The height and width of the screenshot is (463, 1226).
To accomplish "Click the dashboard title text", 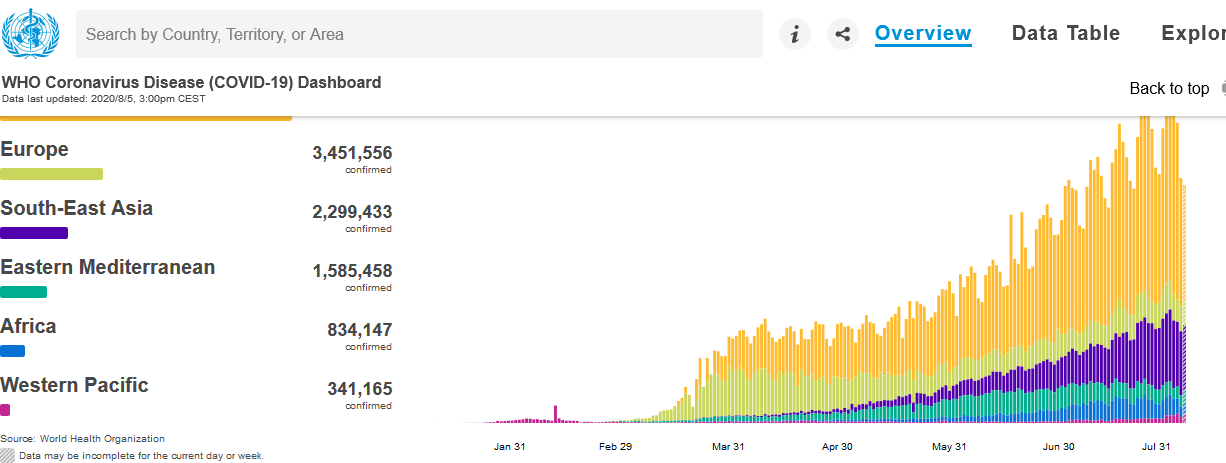I will [x=191, y=82].
